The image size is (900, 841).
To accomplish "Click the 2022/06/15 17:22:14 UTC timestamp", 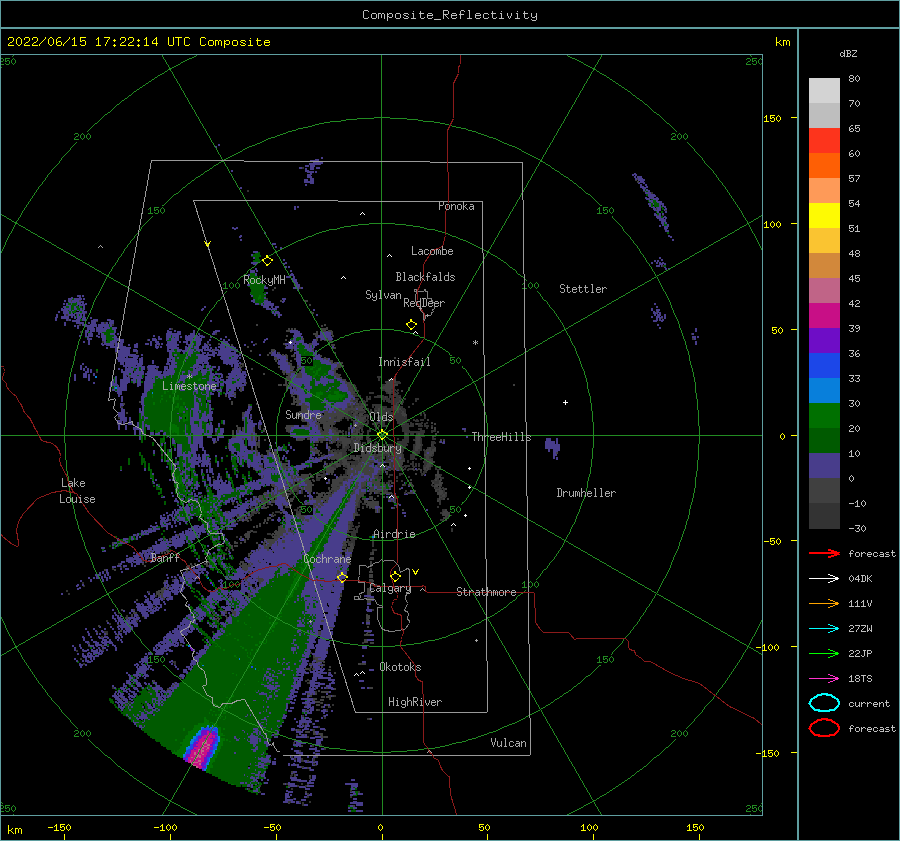I will (x=138, y=42).
